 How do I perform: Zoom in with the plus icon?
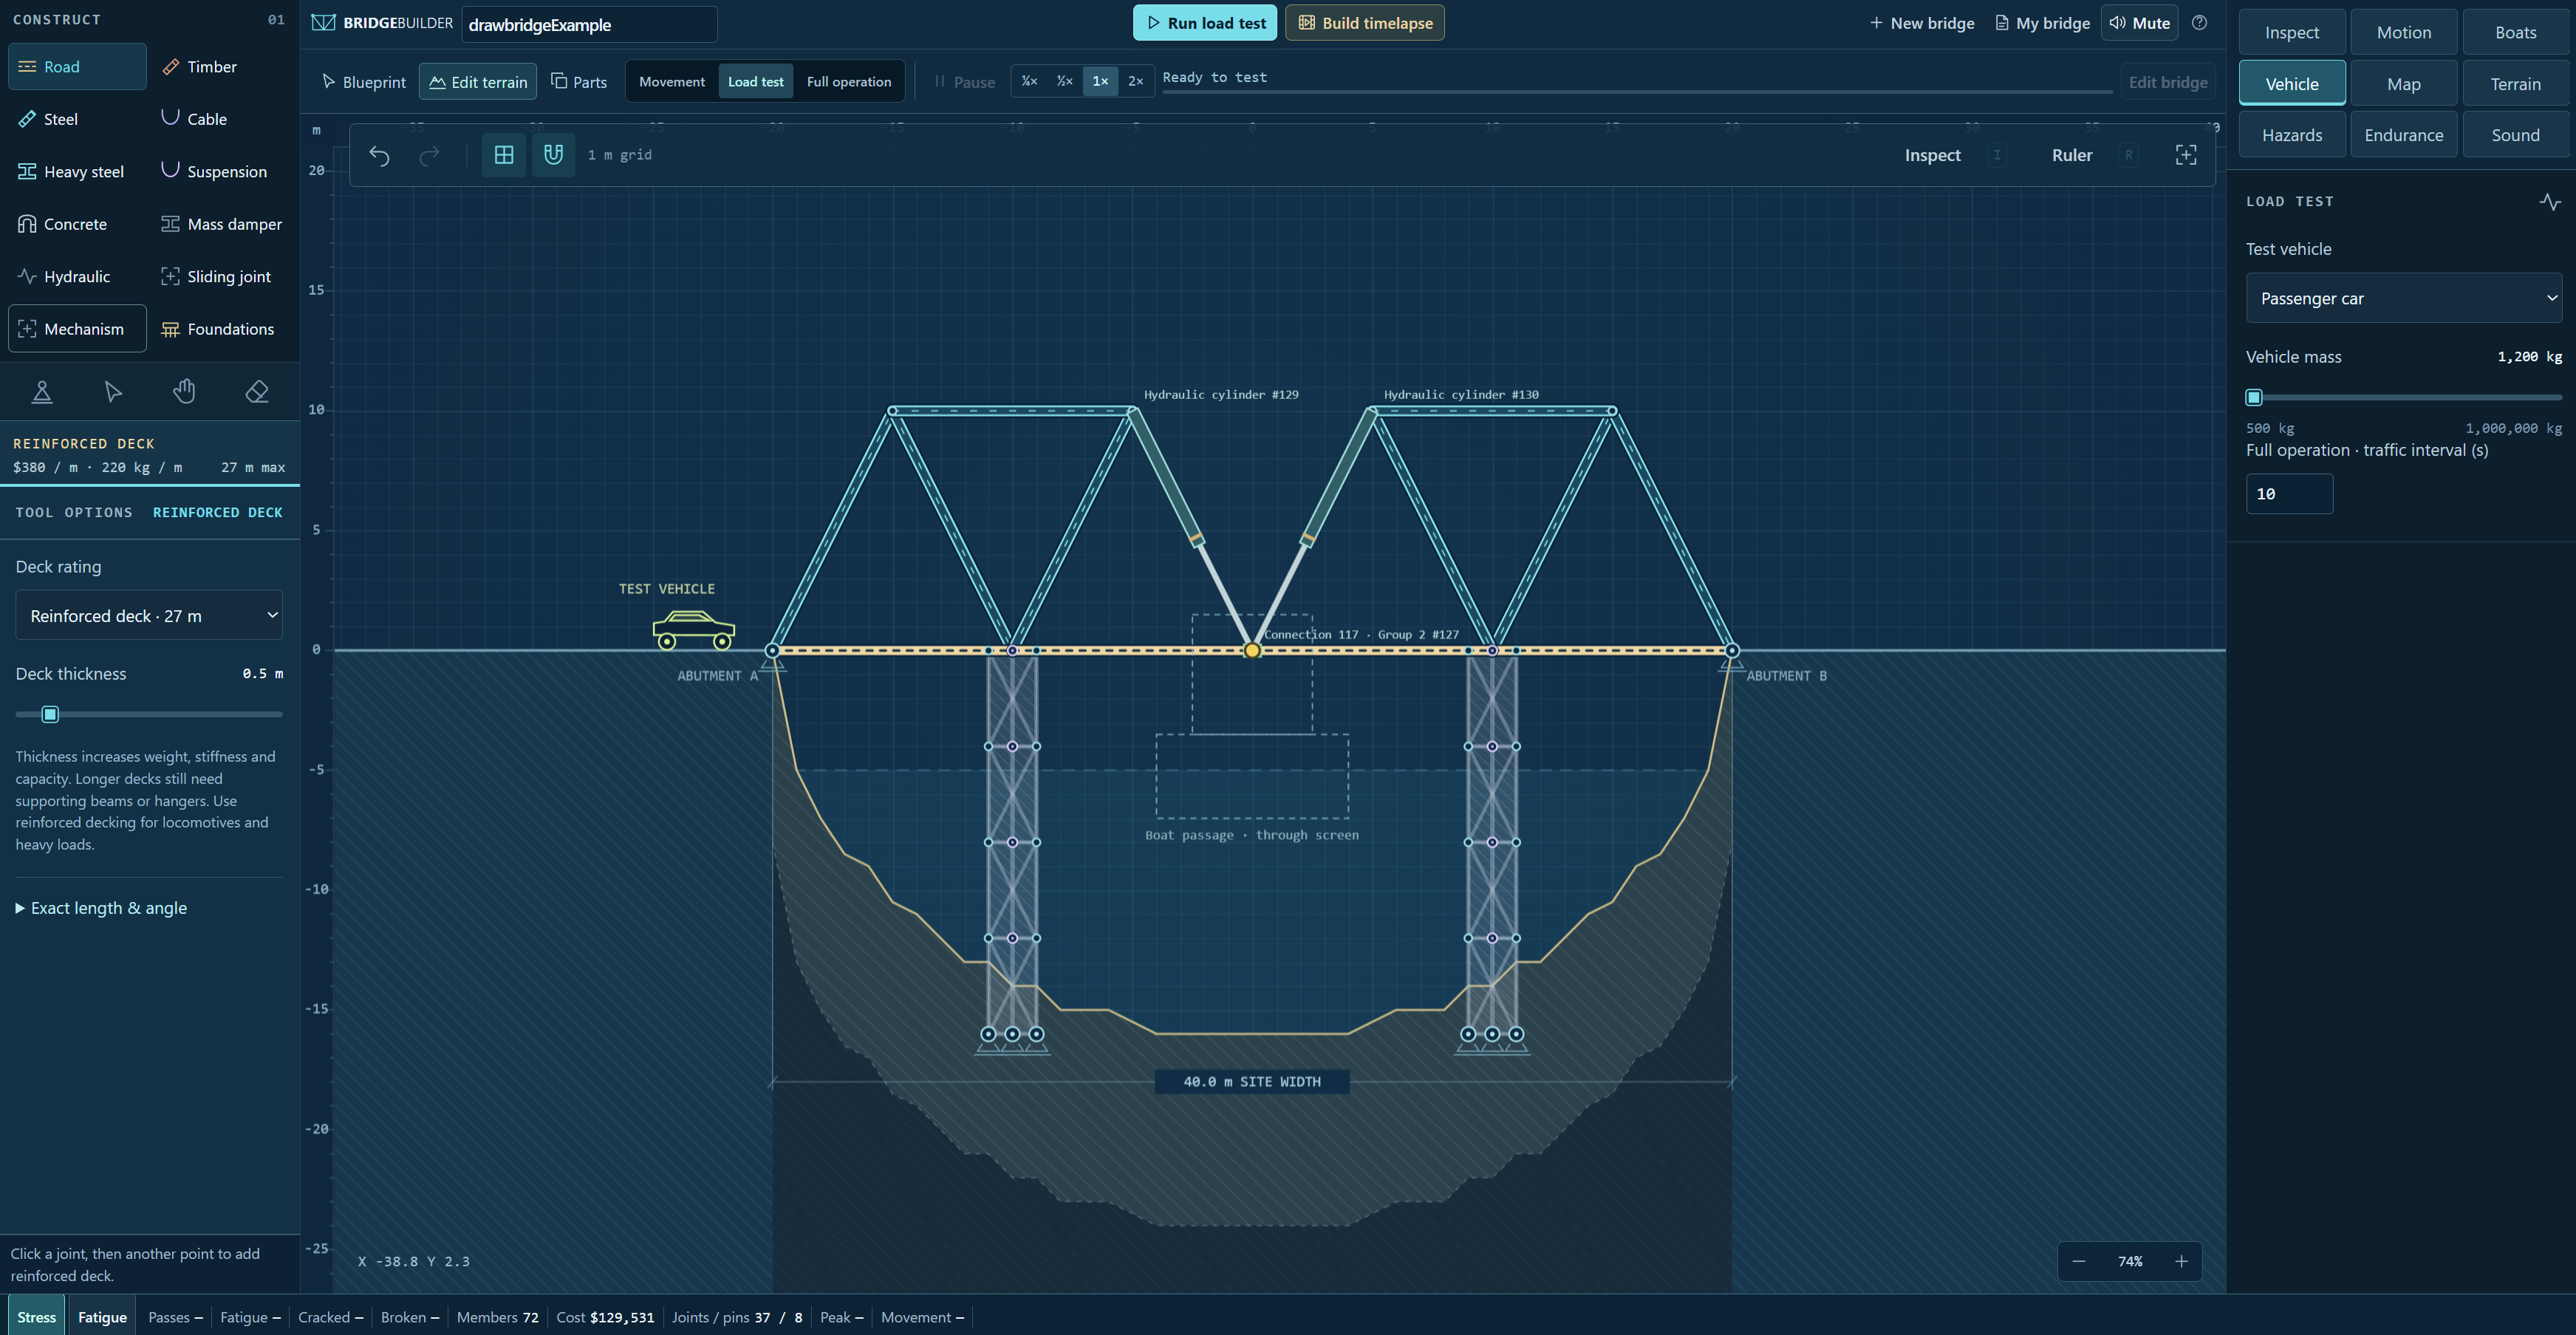click(2181, 1261)
